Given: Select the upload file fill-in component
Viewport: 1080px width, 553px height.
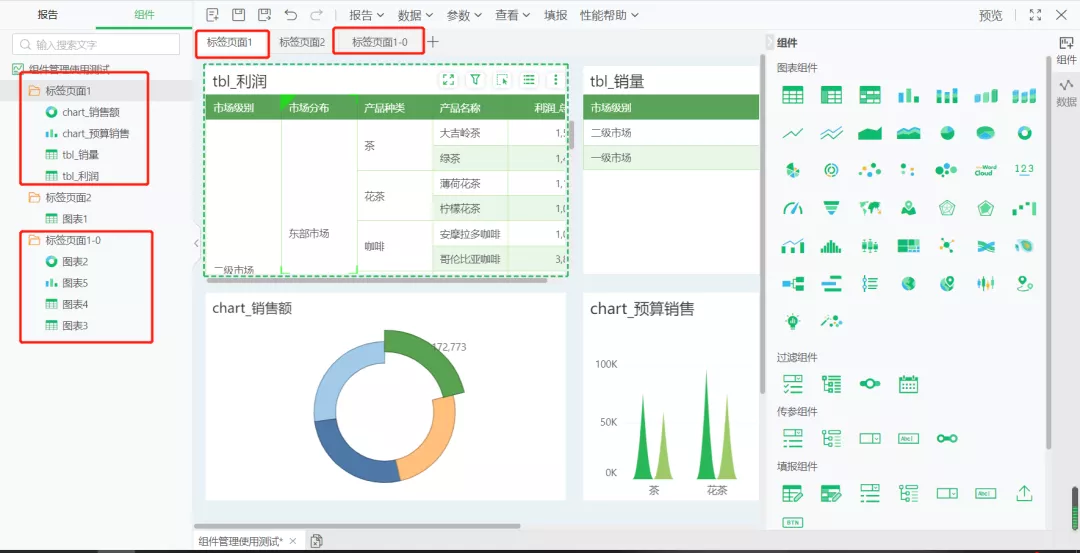Looking at the screenshot, I should coord(1024,493).
